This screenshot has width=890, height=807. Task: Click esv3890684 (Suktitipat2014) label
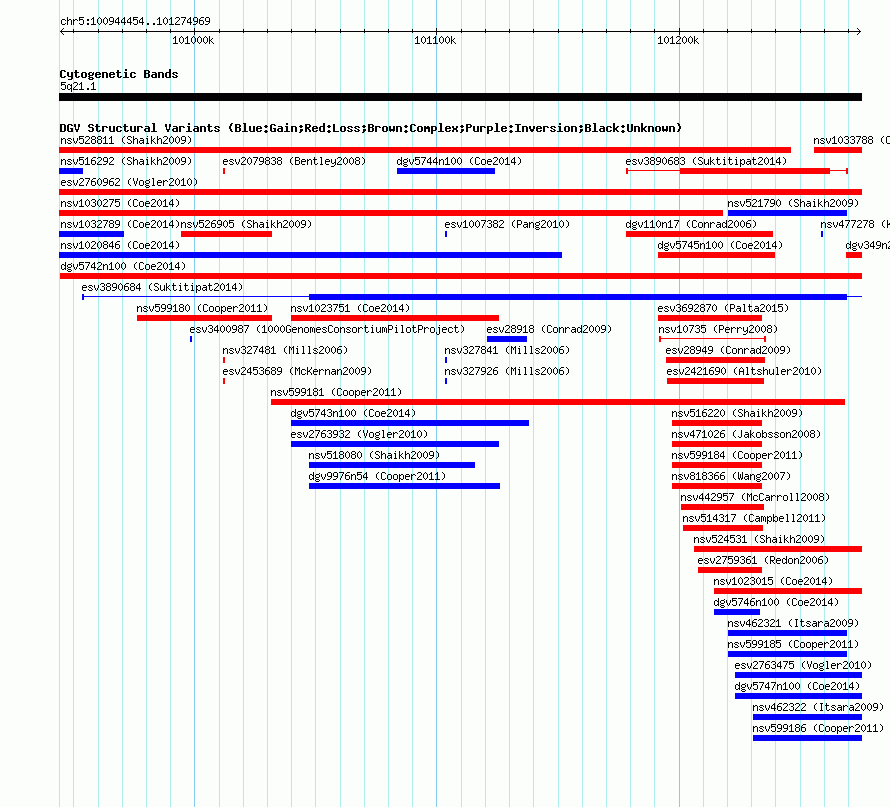coord(162,287)
